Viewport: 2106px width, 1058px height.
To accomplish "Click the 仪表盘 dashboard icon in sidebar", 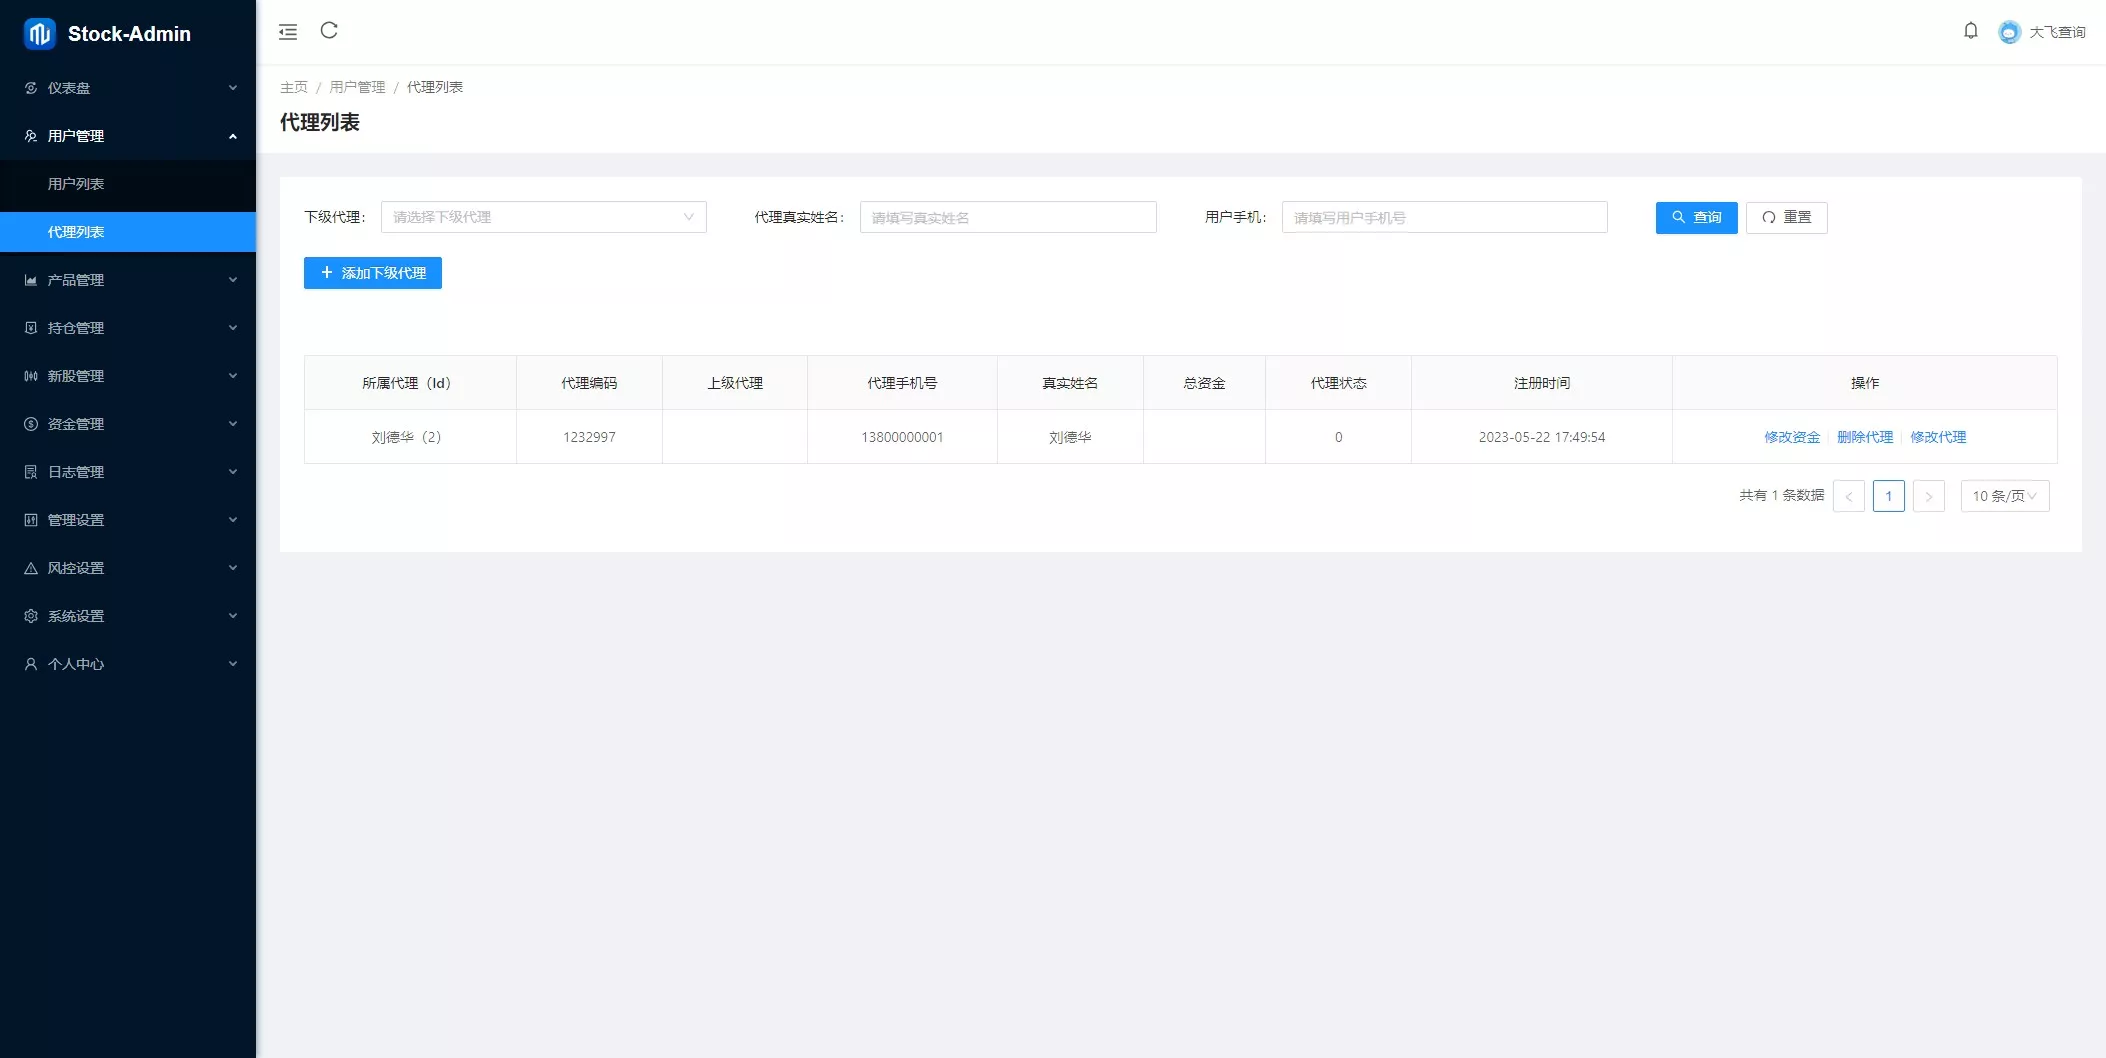I will click(x=30, y=88).
